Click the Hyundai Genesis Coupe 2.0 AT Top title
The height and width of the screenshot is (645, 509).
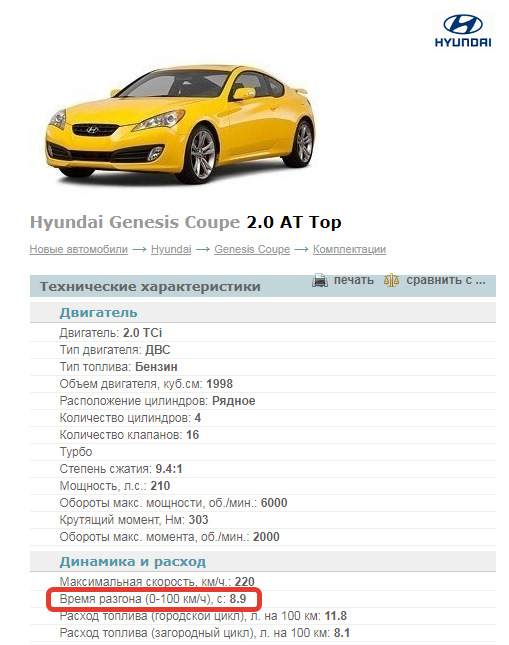click(x=186, y=223)
